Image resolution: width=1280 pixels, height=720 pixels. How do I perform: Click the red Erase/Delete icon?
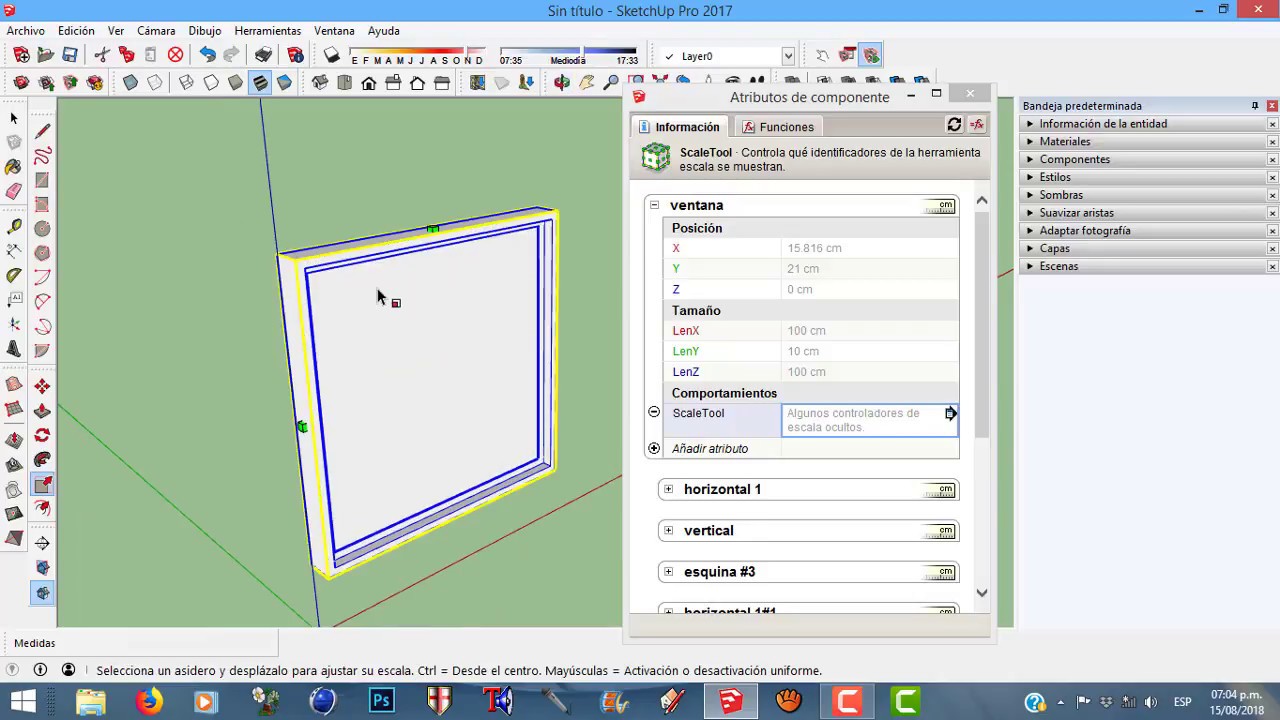175,55
